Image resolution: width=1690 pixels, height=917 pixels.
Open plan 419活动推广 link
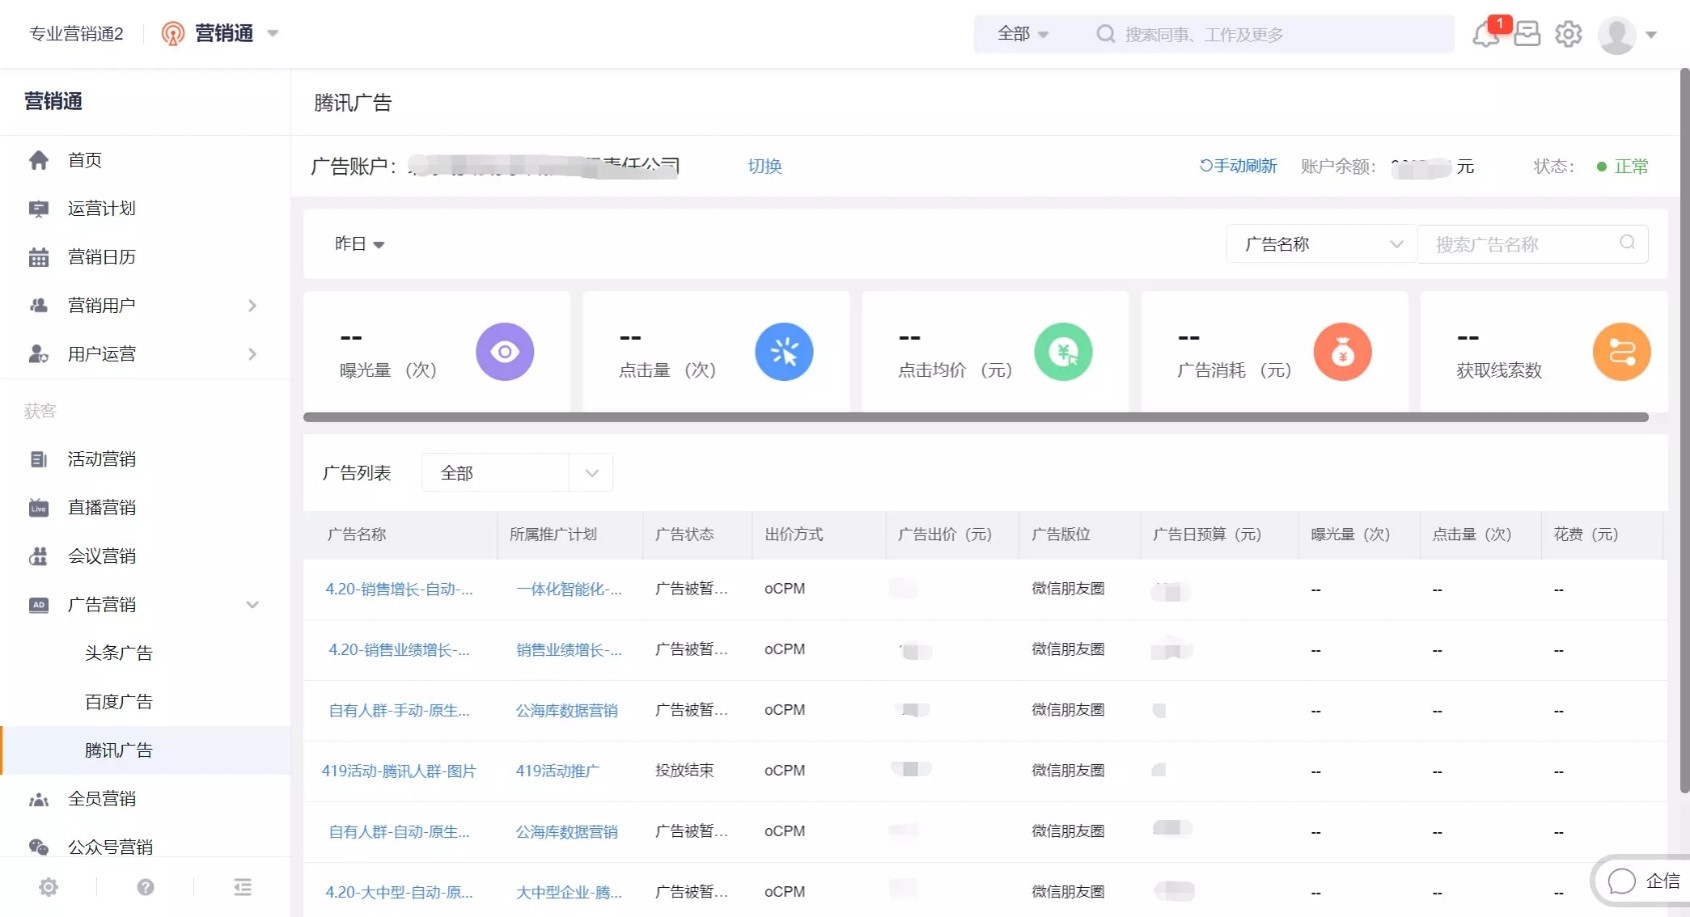point(558,771)
